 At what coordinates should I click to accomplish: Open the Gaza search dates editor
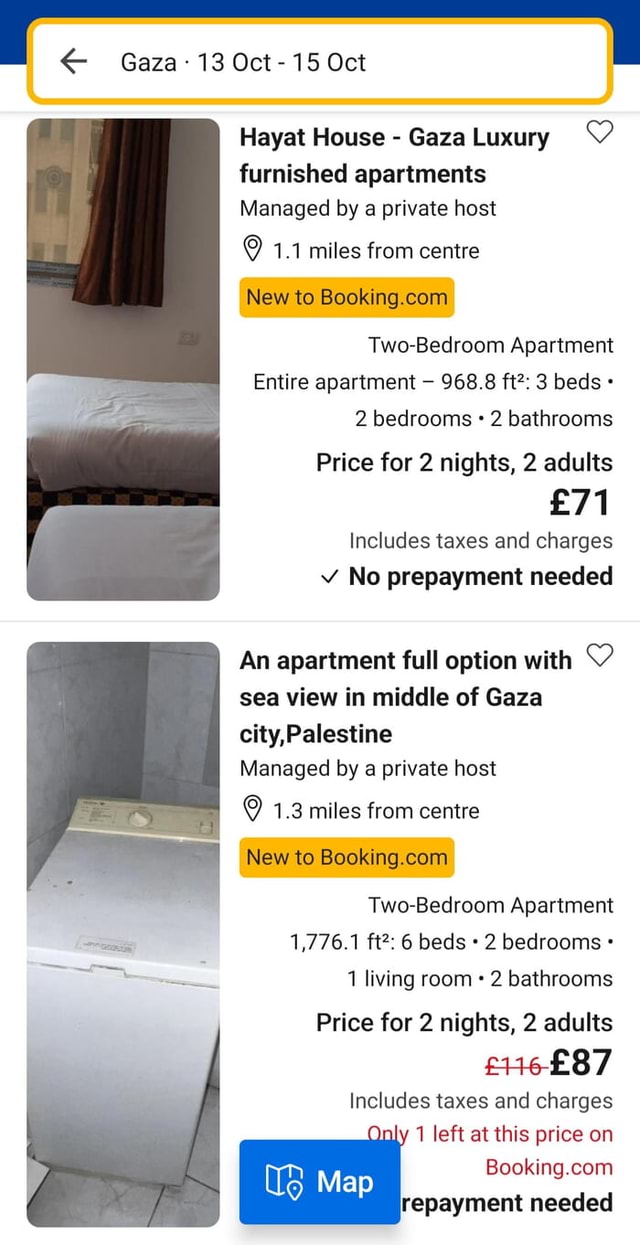[x=320, y=62]
